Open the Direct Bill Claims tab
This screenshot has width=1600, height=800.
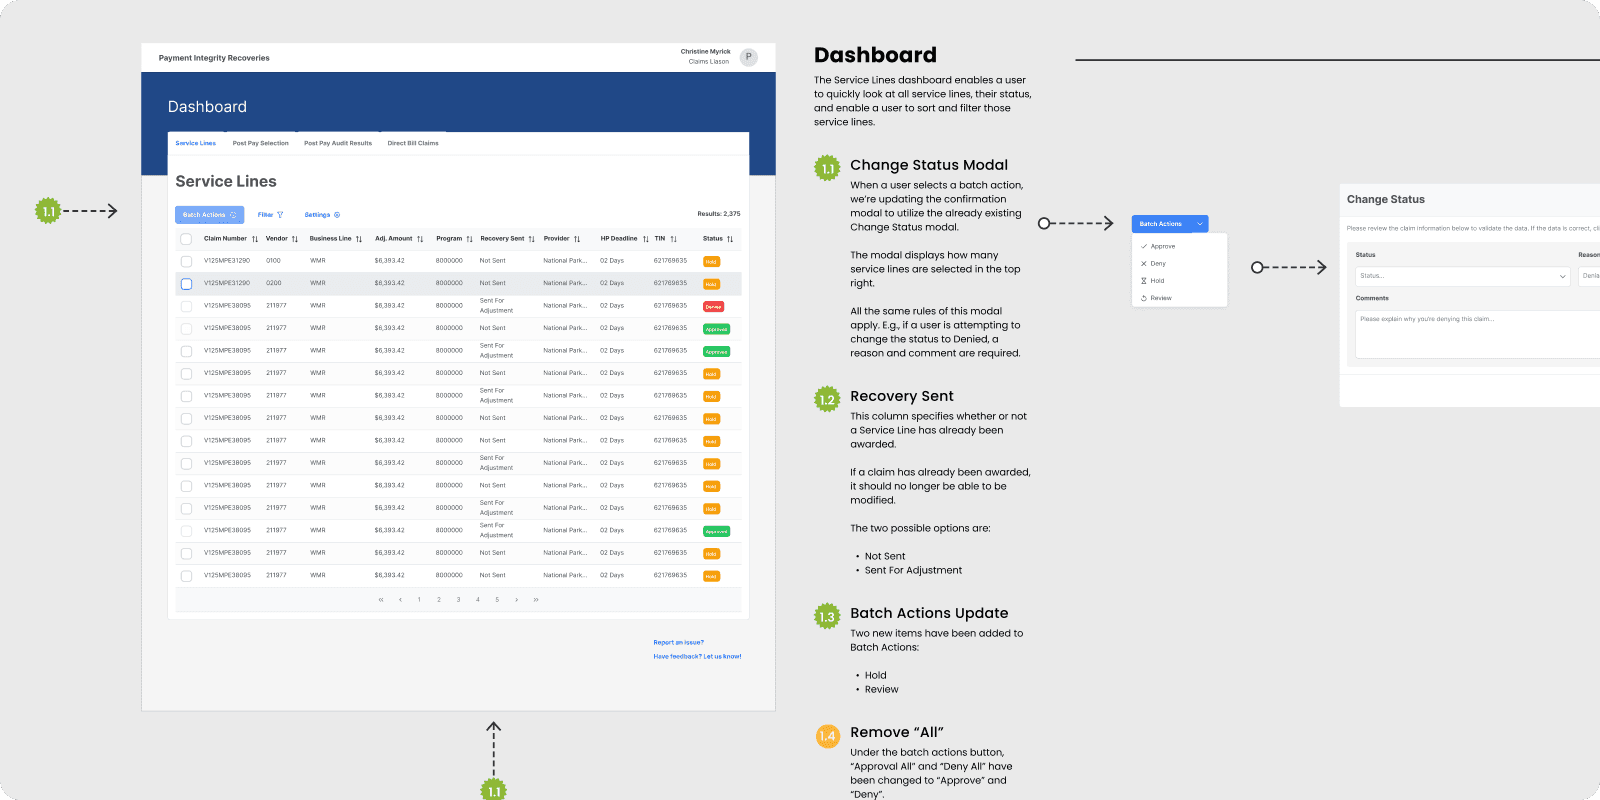point(413,143)
